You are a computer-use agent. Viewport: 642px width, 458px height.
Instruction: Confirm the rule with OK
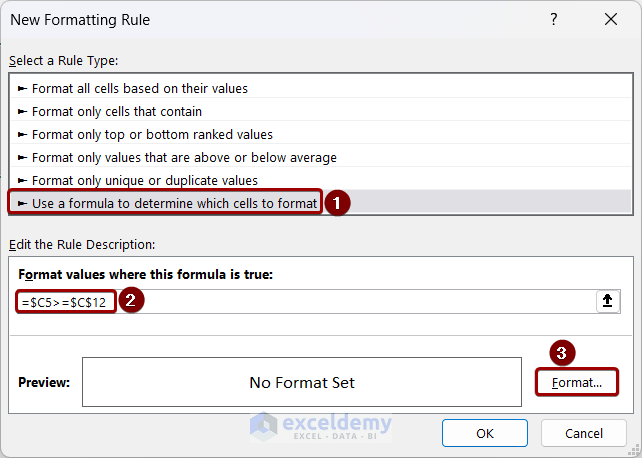[x=485, y=433]
